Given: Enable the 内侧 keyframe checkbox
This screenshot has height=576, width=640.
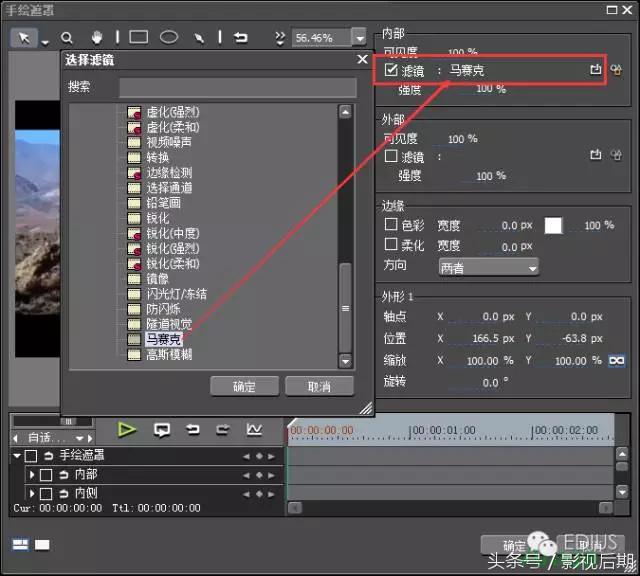Looking at the screenshot, I should (46, 494).
